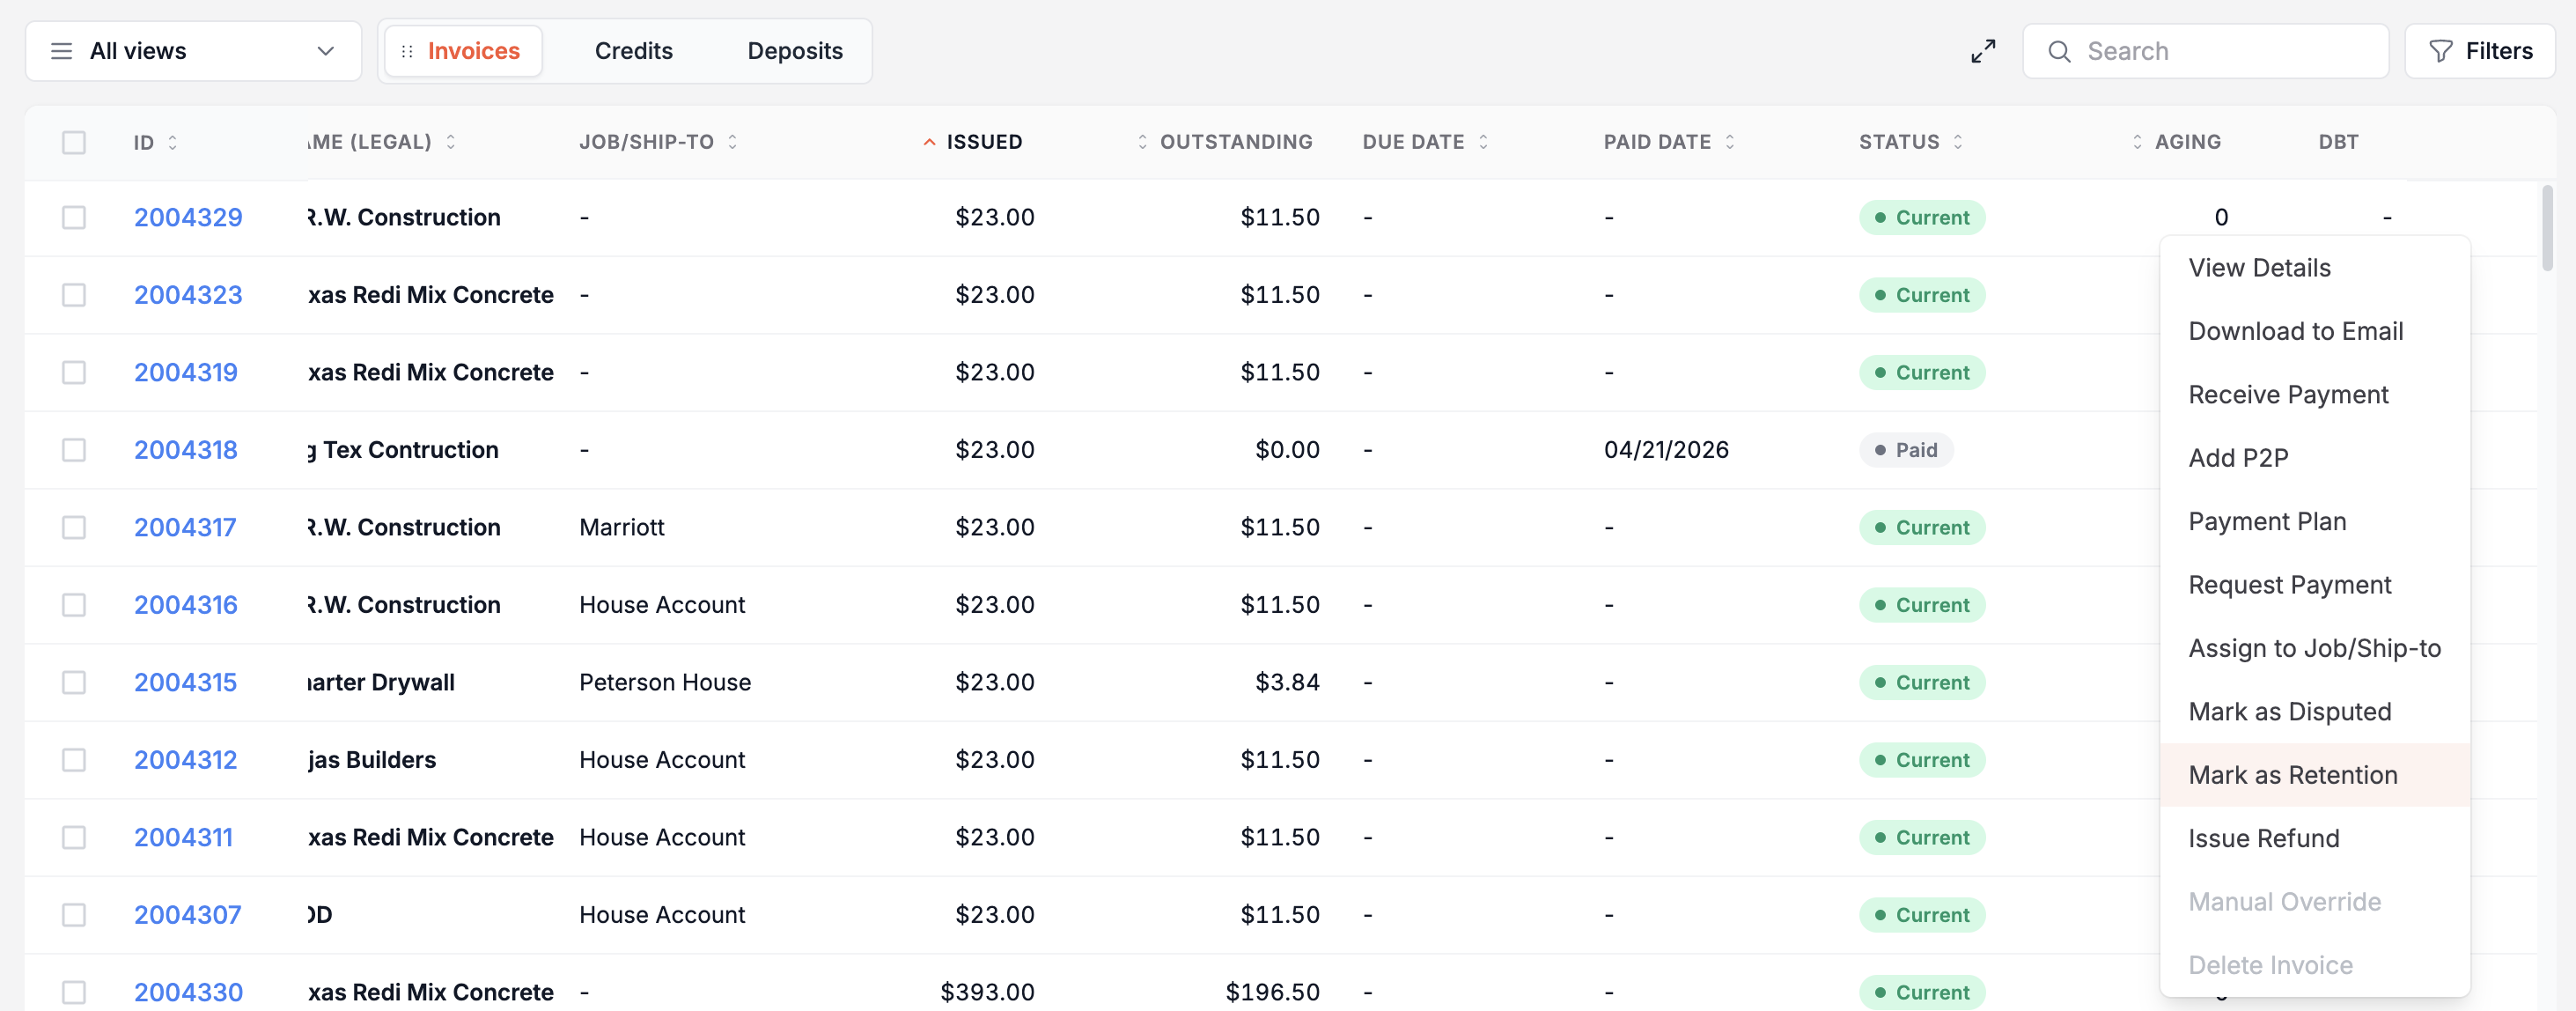Click the search magnifier icon

[2059, 51]
